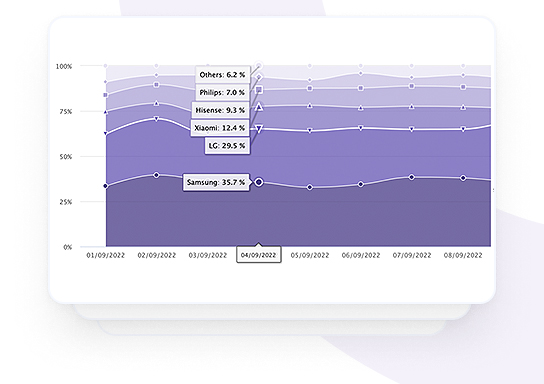Click the Xiaomi 12.4 % tooltip label
This screenshot has height=384, width=544.
click(x=220, y=128)
